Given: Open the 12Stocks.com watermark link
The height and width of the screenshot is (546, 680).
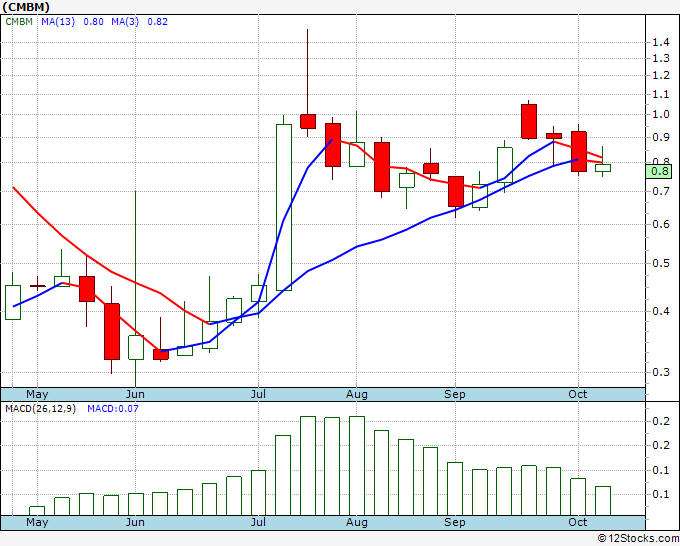Looking at the screenshot, I should coord(637,538).
